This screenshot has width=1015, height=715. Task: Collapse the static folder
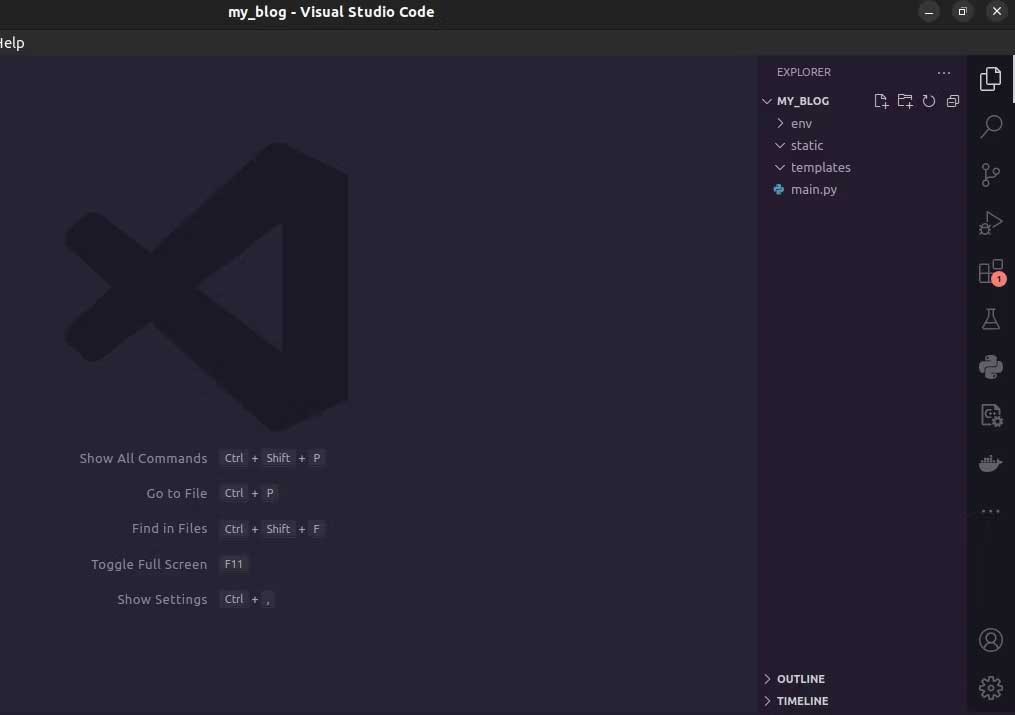[x=806, y=145]
